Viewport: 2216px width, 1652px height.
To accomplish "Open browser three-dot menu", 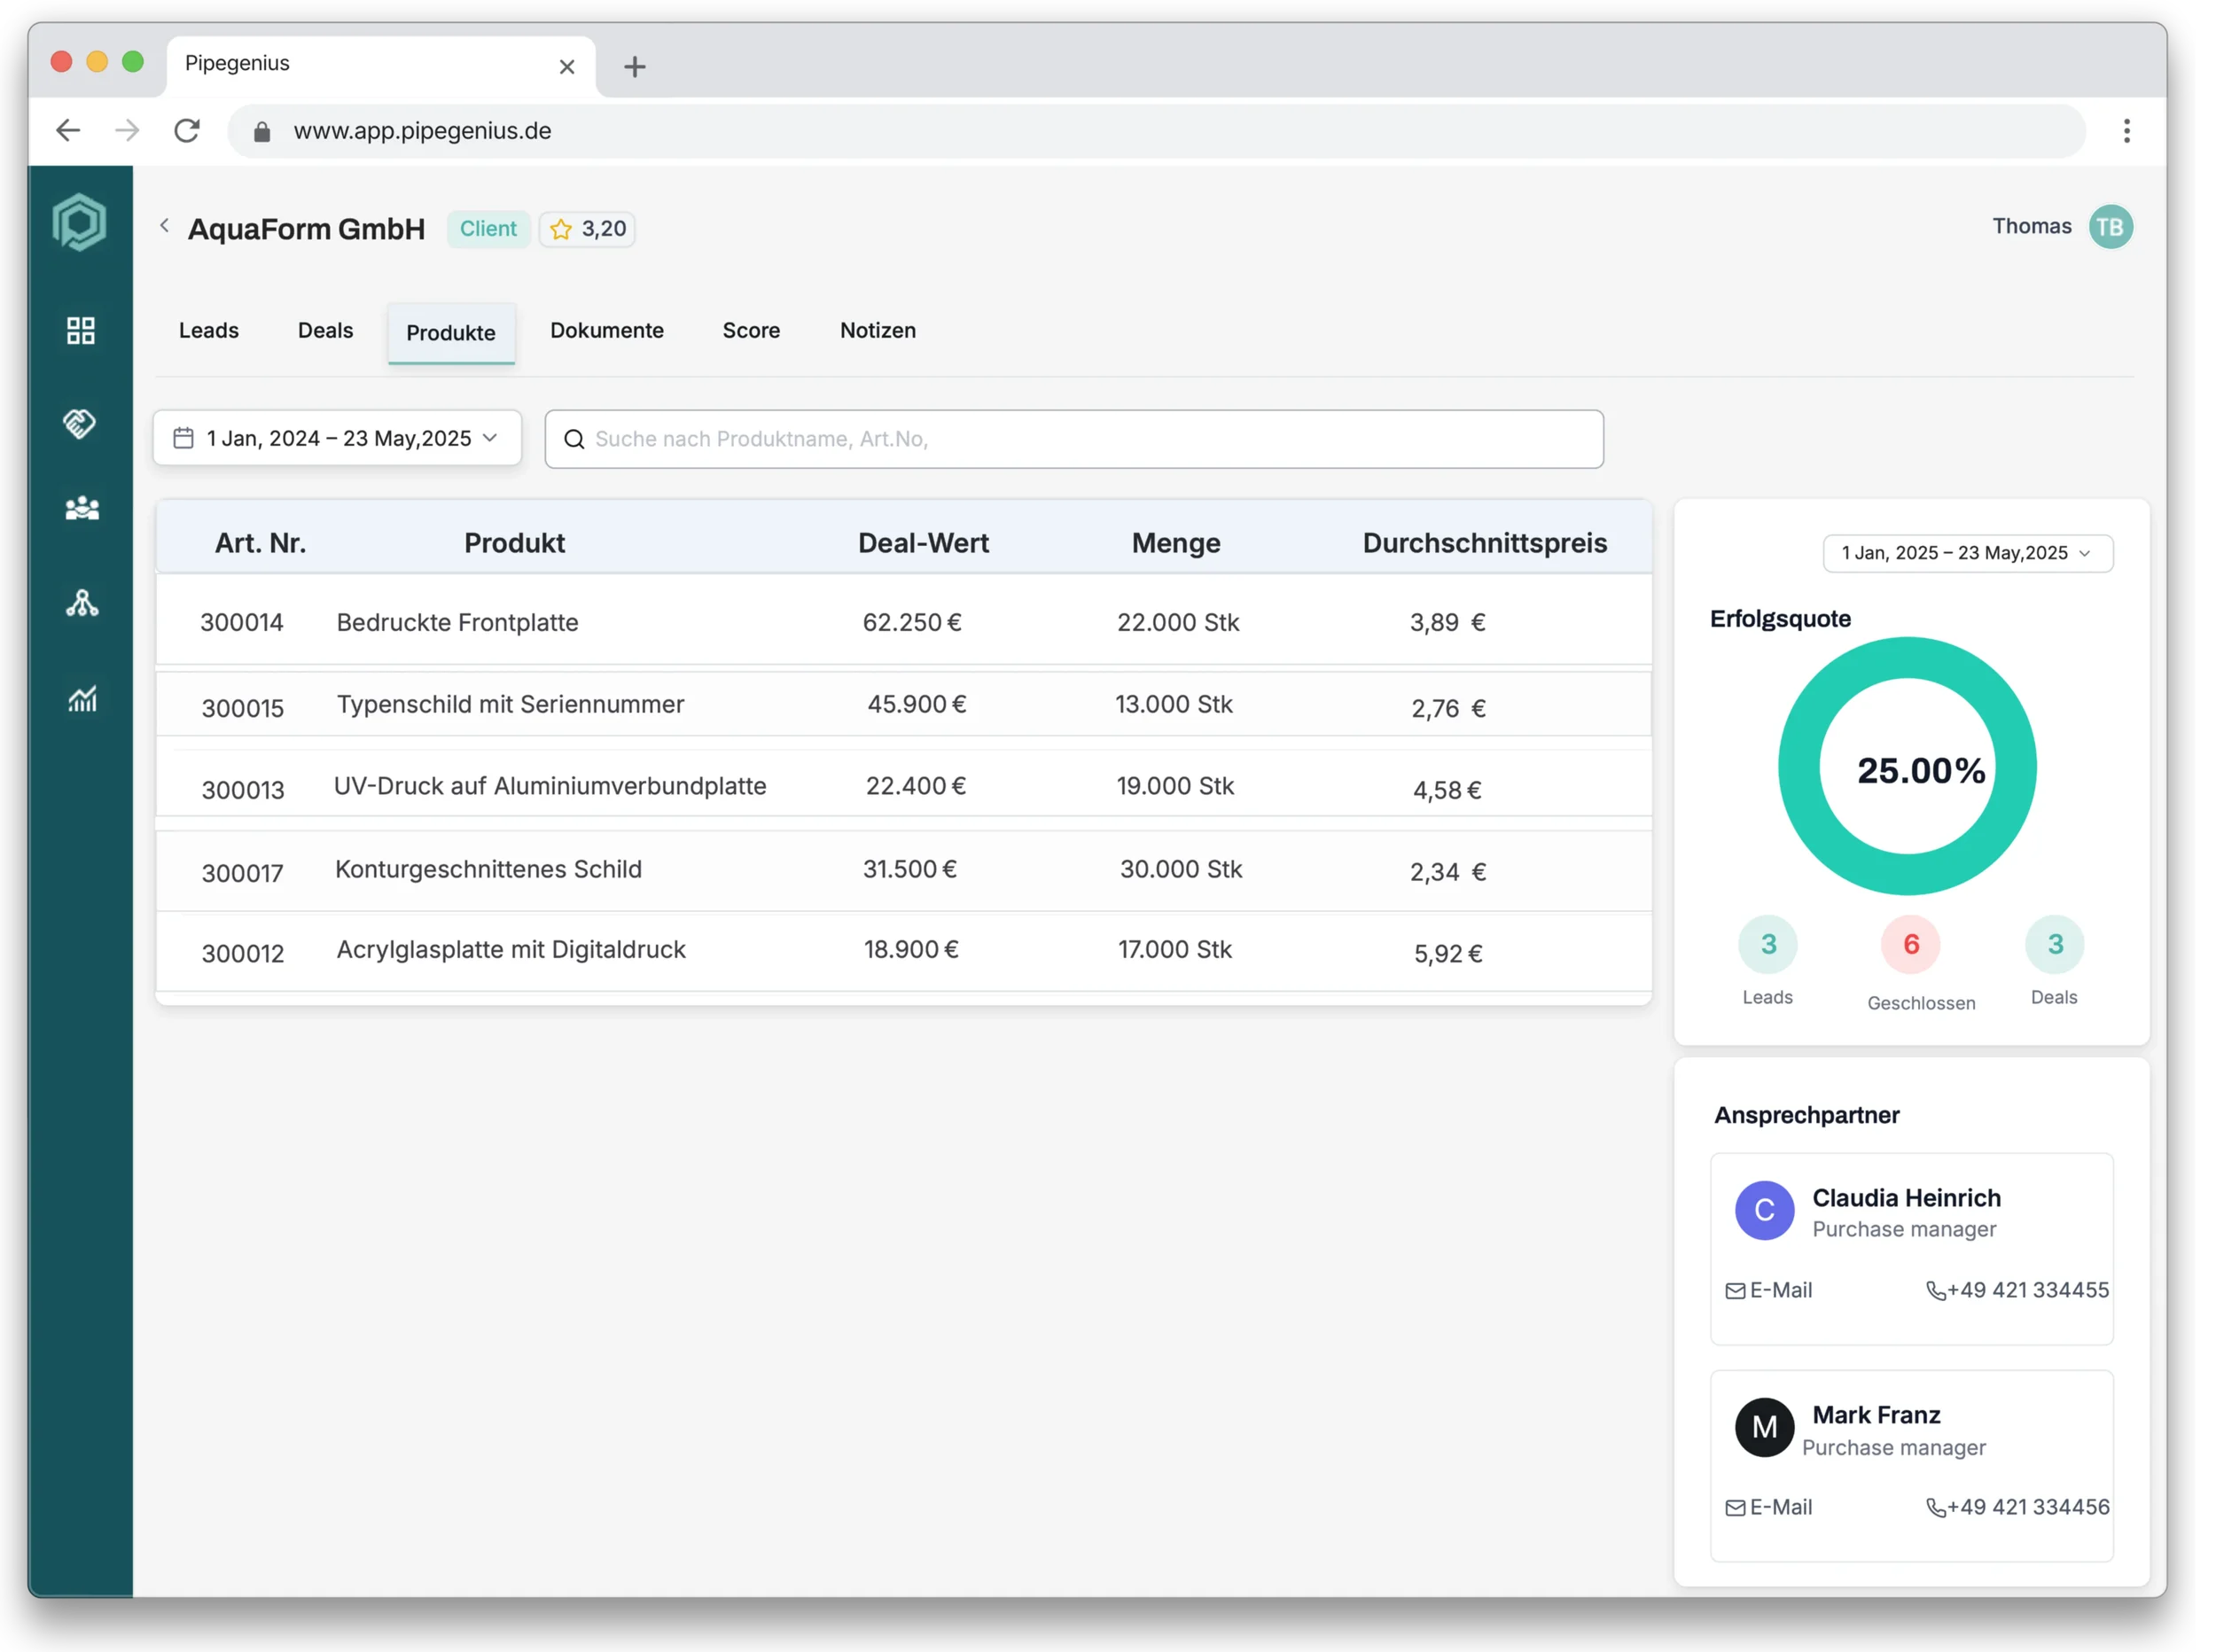I will pyautogui.click(x=2126, y=131).
